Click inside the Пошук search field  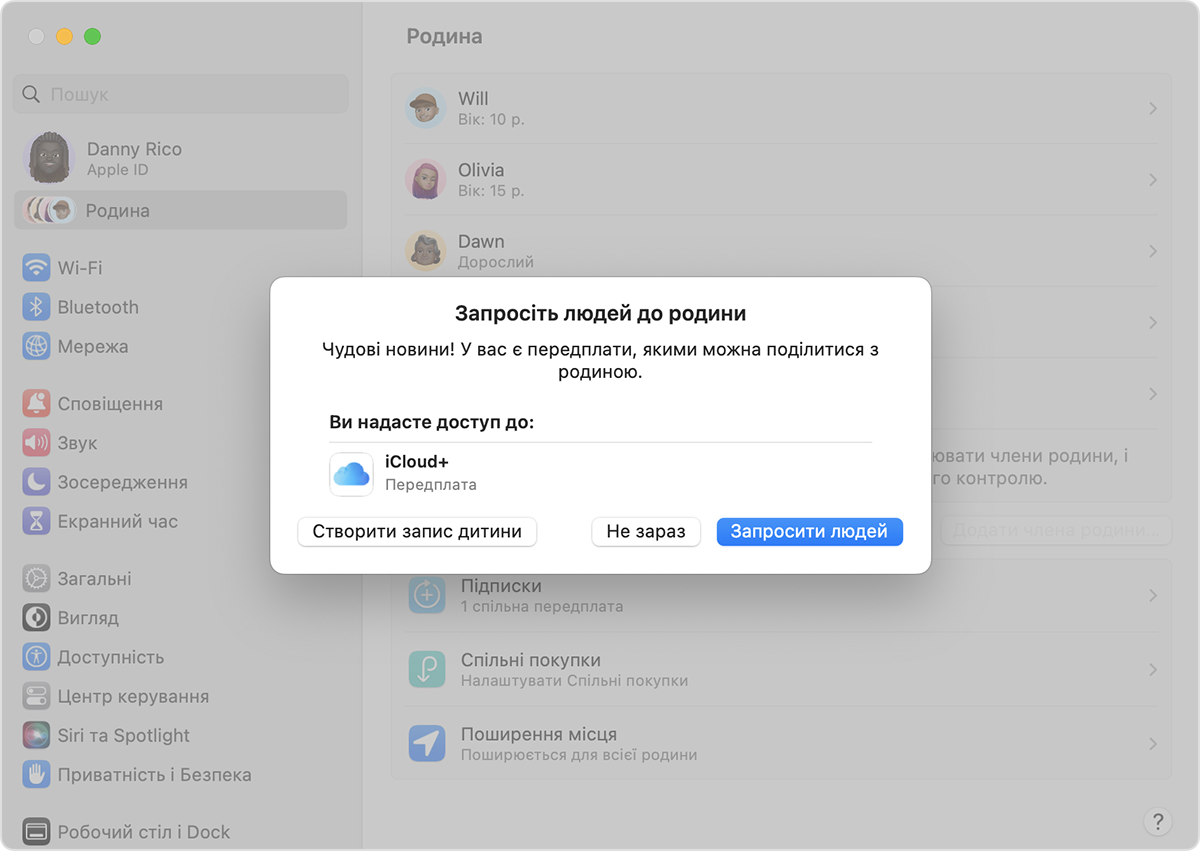click(180, 92)
